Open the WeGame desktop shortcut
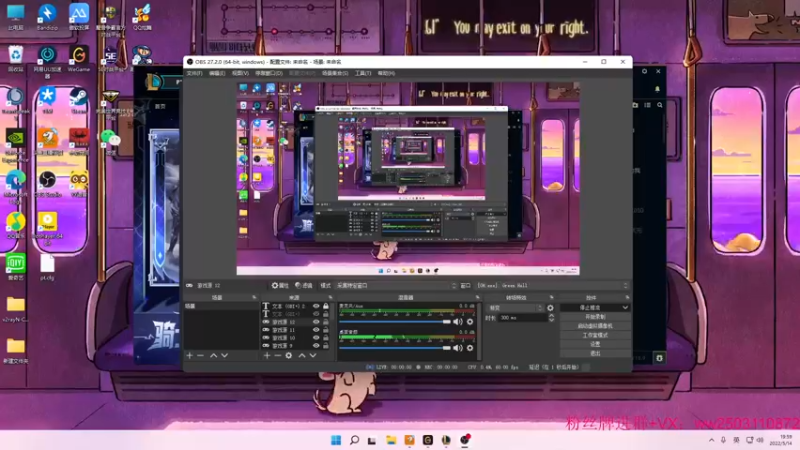This screenshot has height=450, width=800. (79, 59)
